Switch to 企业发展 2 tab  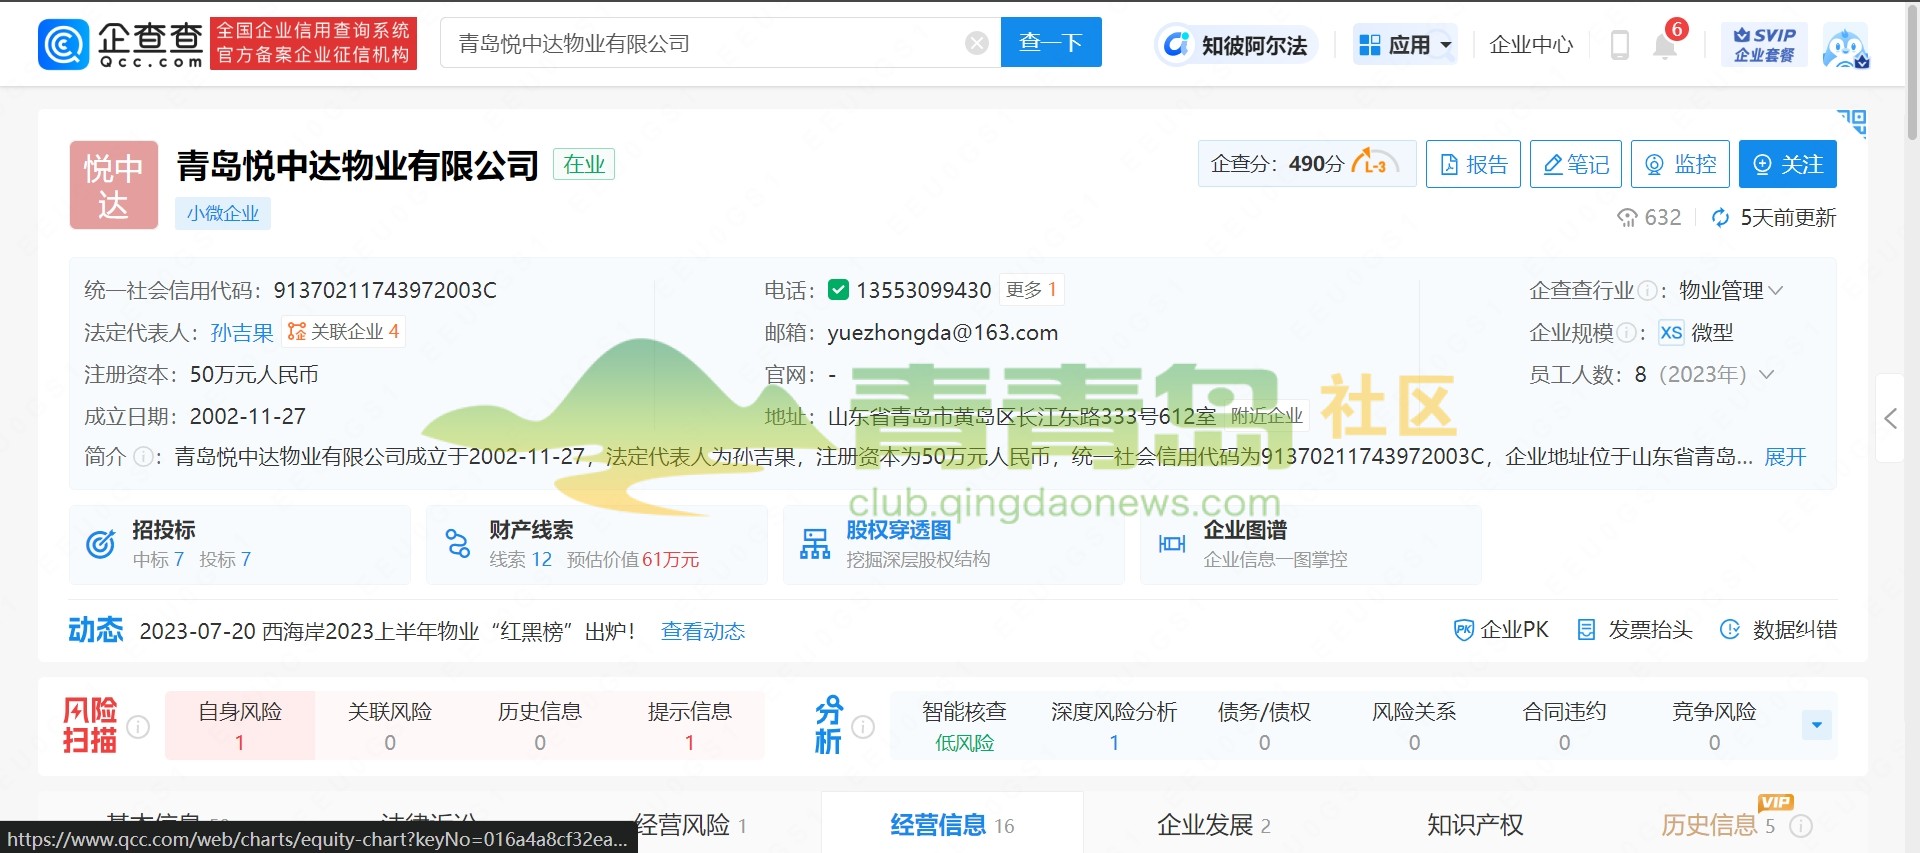pyautogui.click(x=1213, y=825)
